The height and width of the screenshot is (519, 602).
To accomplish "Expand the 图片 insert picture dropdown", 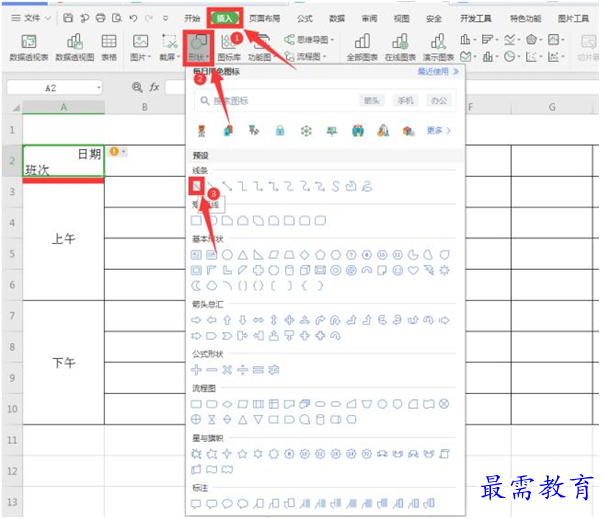I will click(x=149, y=57).
